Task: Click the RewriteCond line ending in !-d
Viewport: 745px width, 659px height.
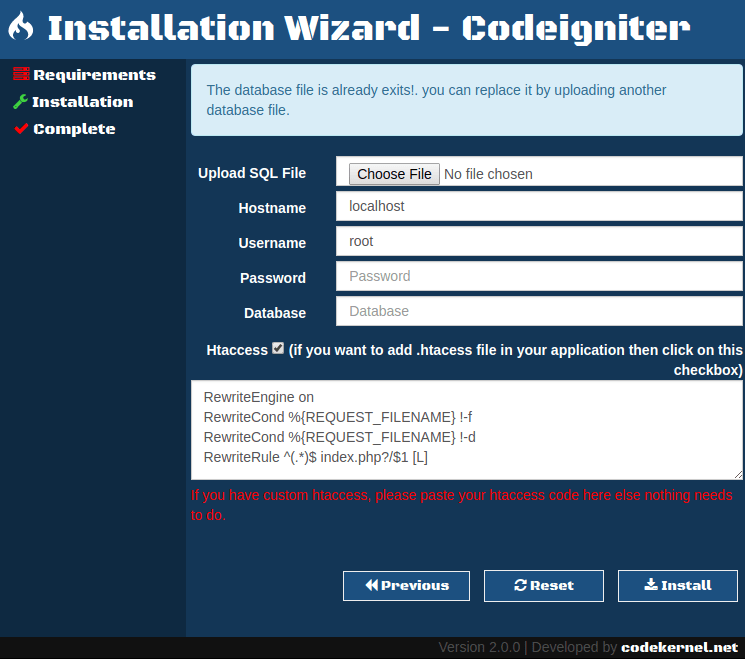Action: 339,437
